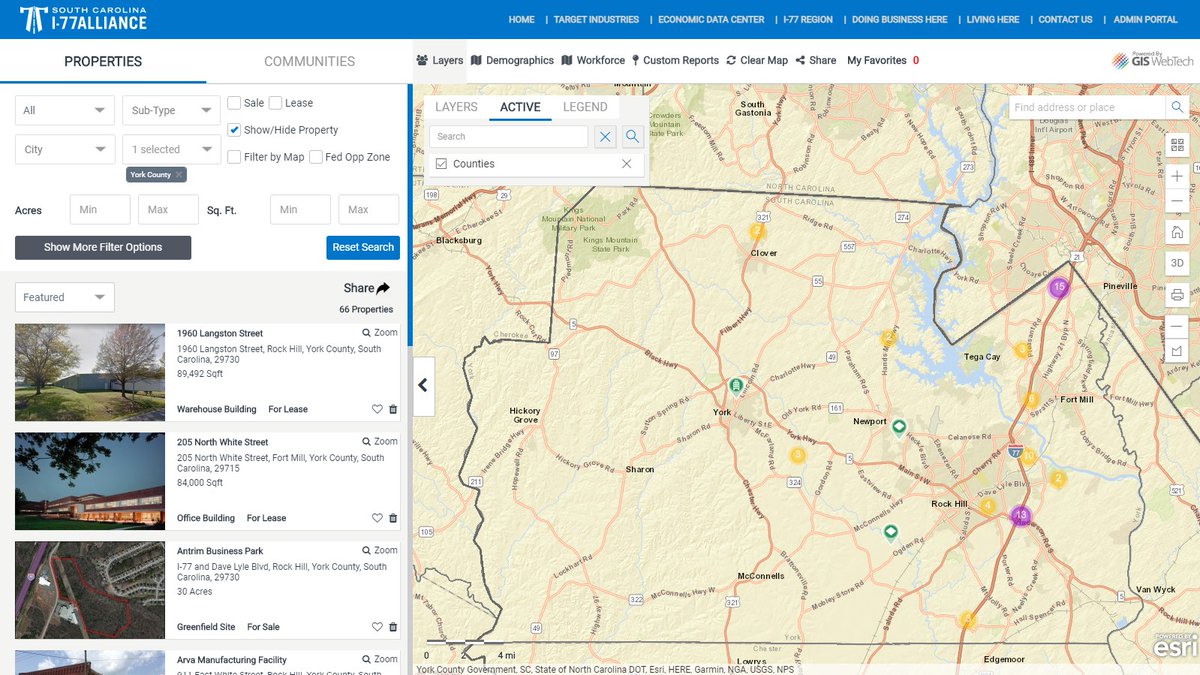The image size is (1200, 675).
Task: Trash icon for 205 North White Street
Action: (x=393, y=518)
